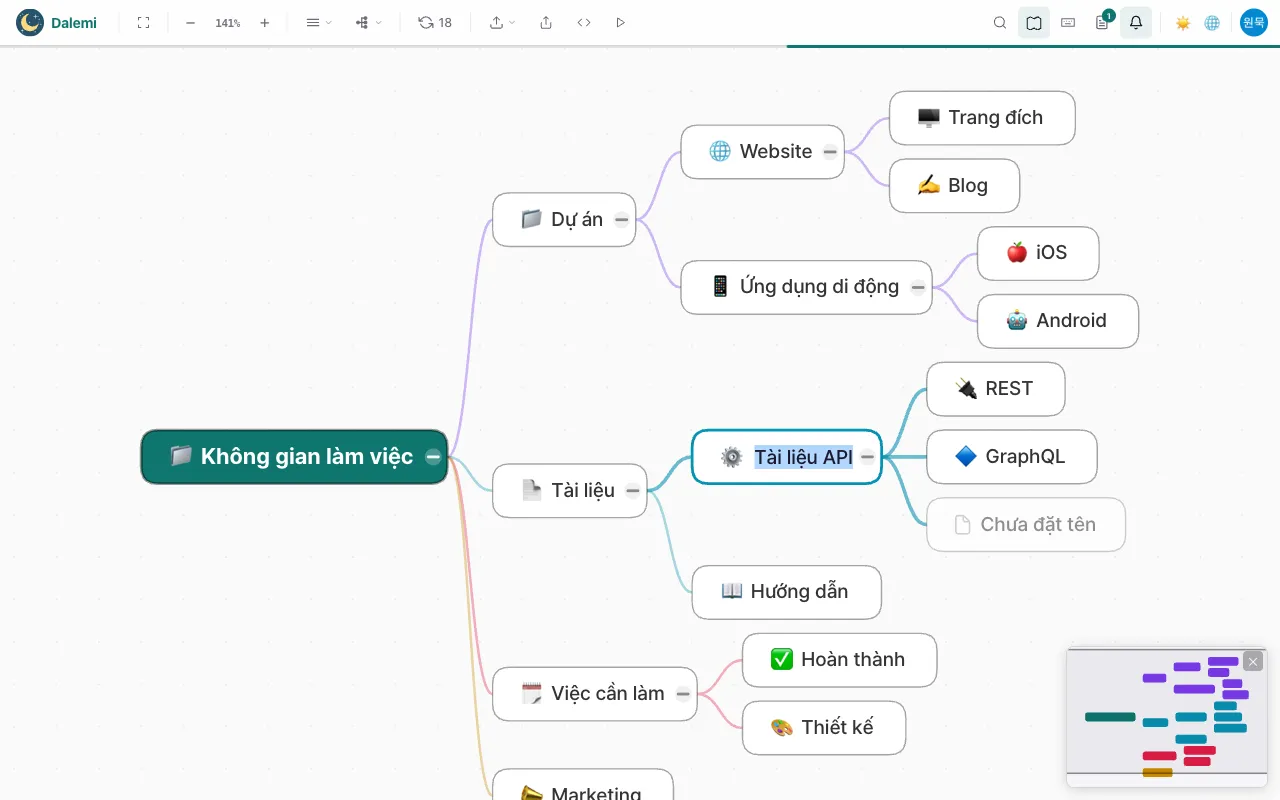This screenshot has height=800, width=1280.
Task: Open the layout structure dropdown
Action: [368, 22]
